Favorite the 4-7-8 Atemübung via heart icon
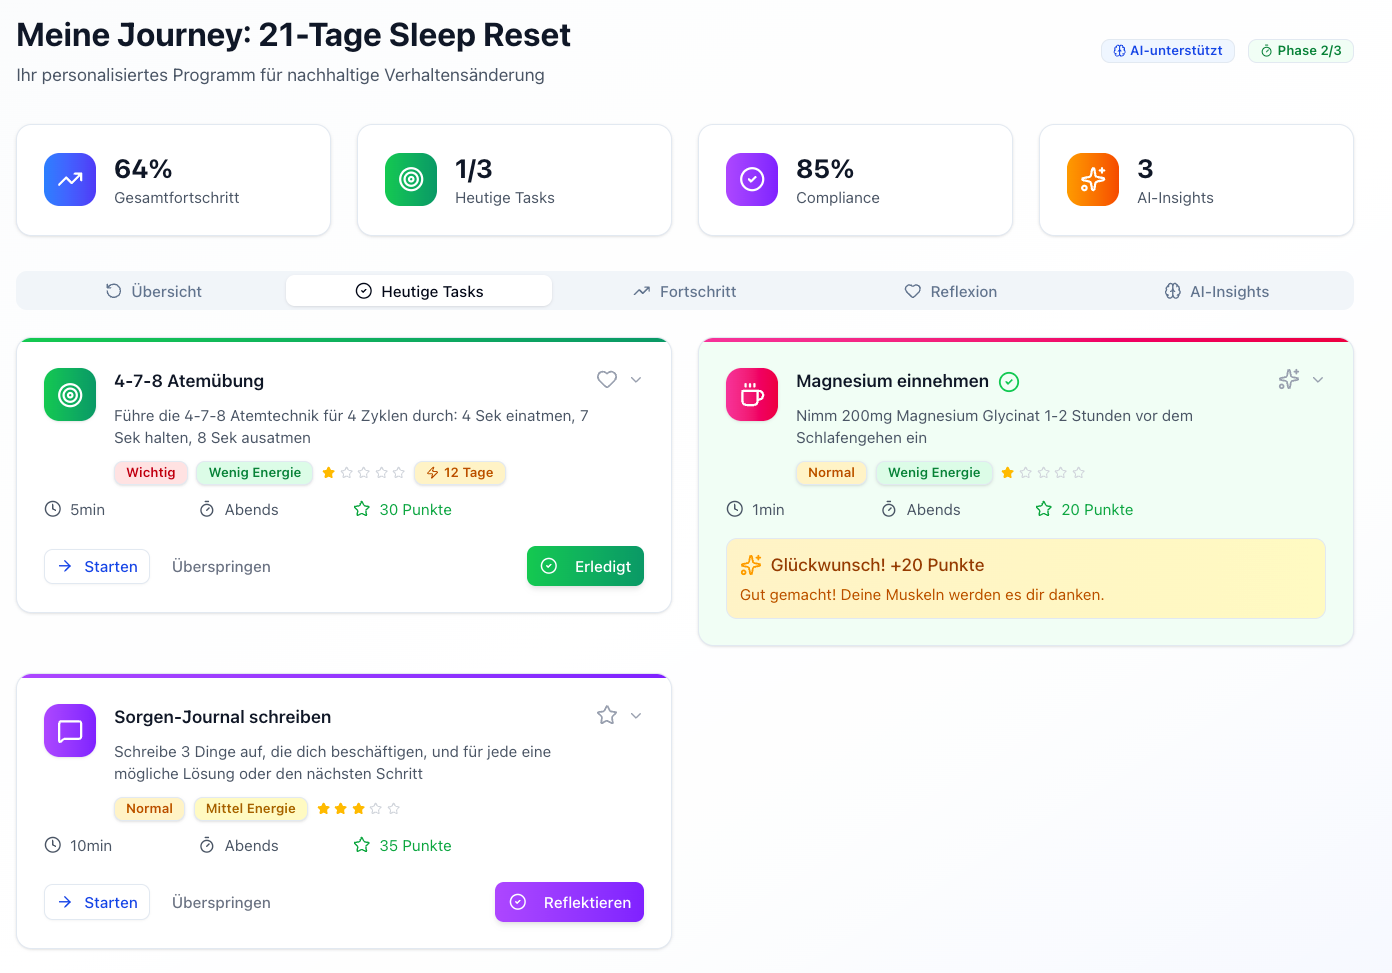 click(x=606, y=379)
